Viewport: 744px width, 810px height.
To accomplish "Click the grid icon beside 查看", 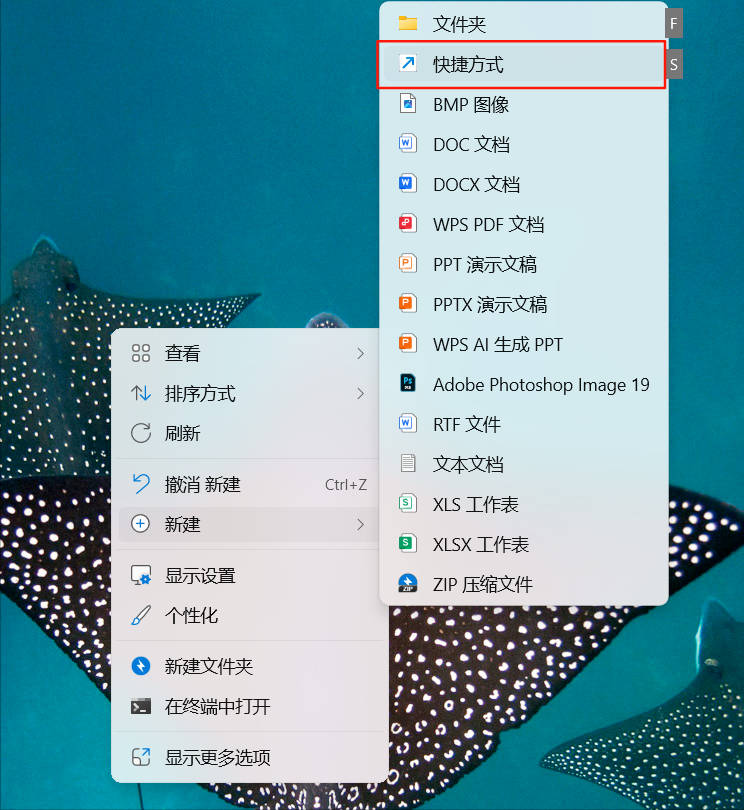I will click(x=141, y=353).
